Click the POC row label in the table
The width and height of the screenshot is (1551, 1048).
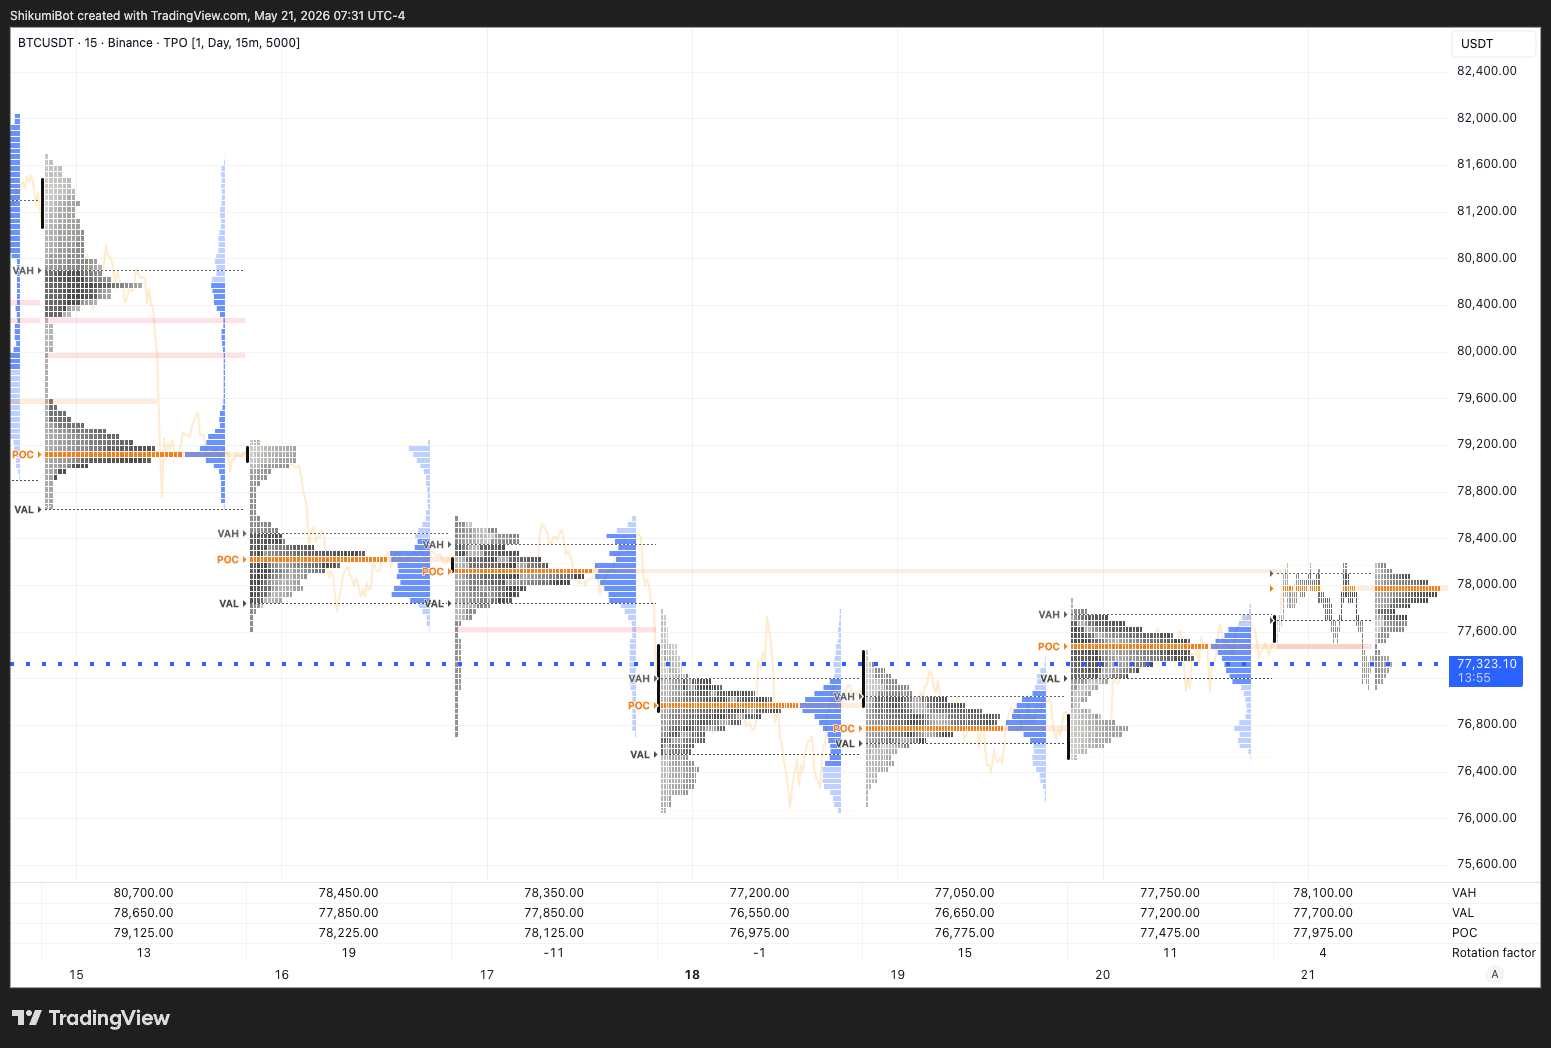[x=1464, y=933]
